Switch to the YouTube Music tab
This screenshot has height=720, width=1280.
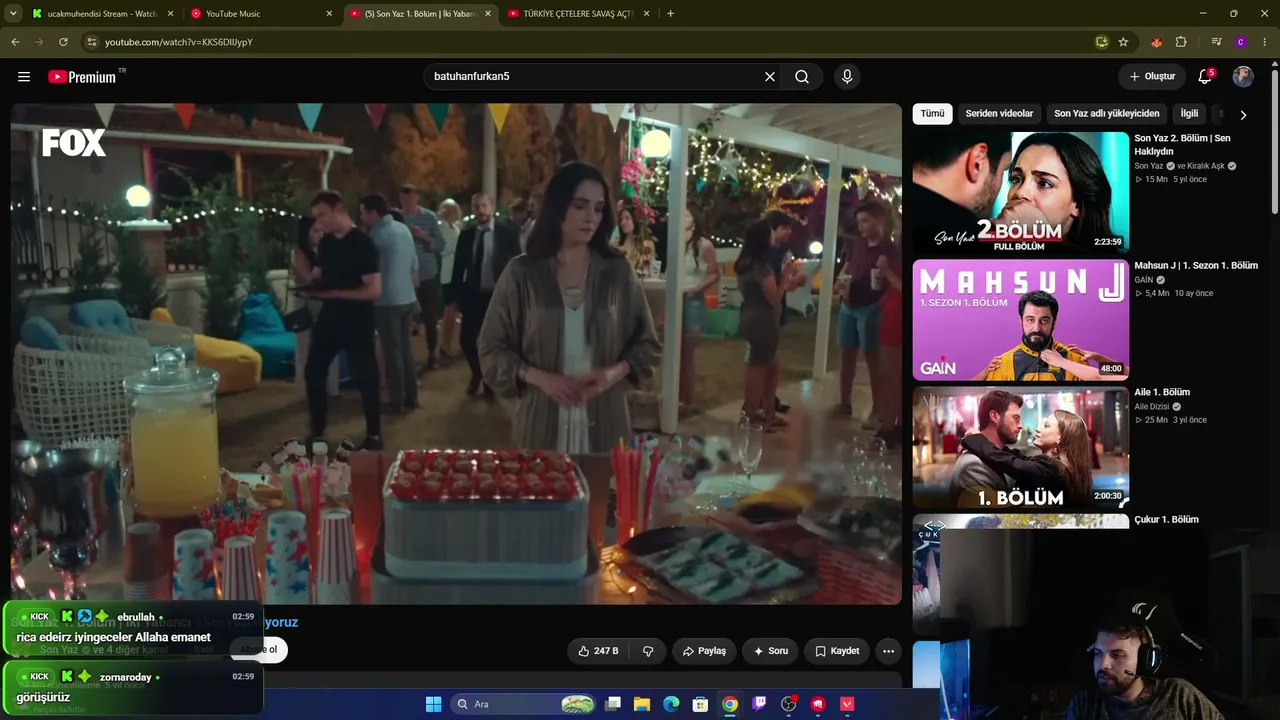260,14
